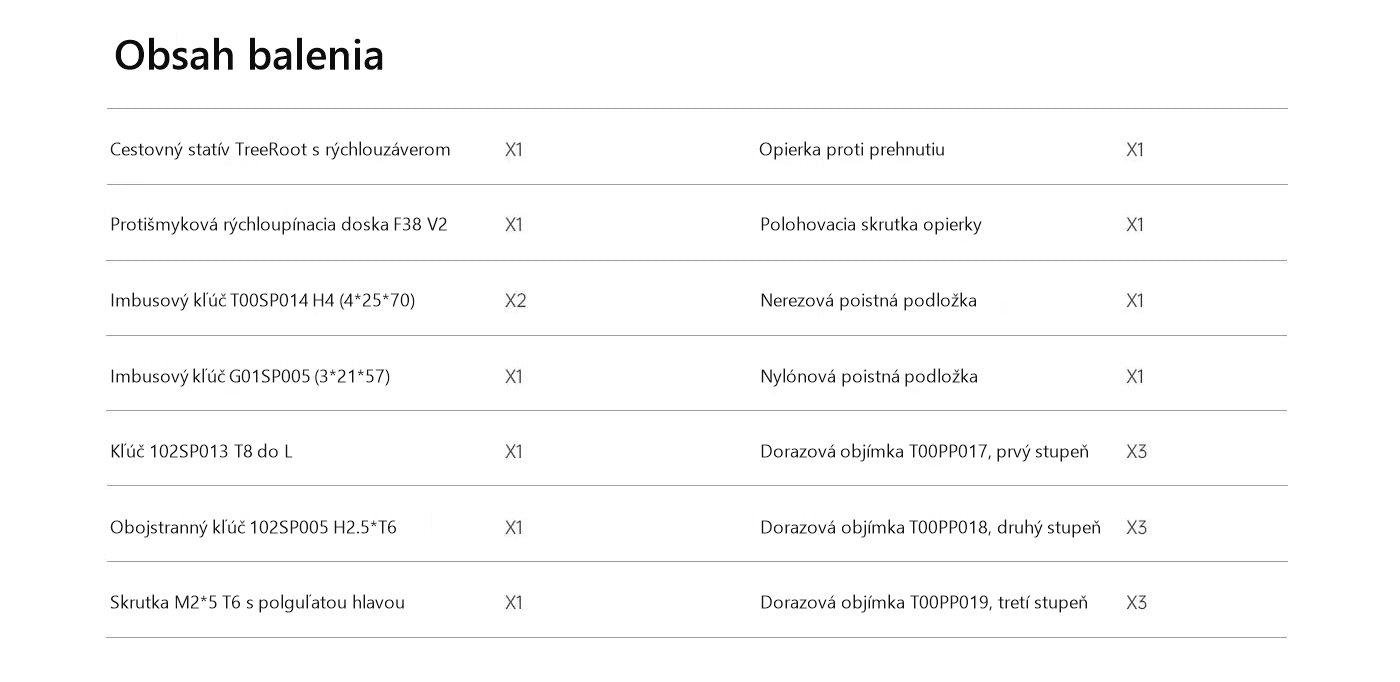The height and width of the screenshot is (682, 1400).
Task: Select 'Imbusový kľúč G01SP005' entry
Action: (x=250, y=377)
